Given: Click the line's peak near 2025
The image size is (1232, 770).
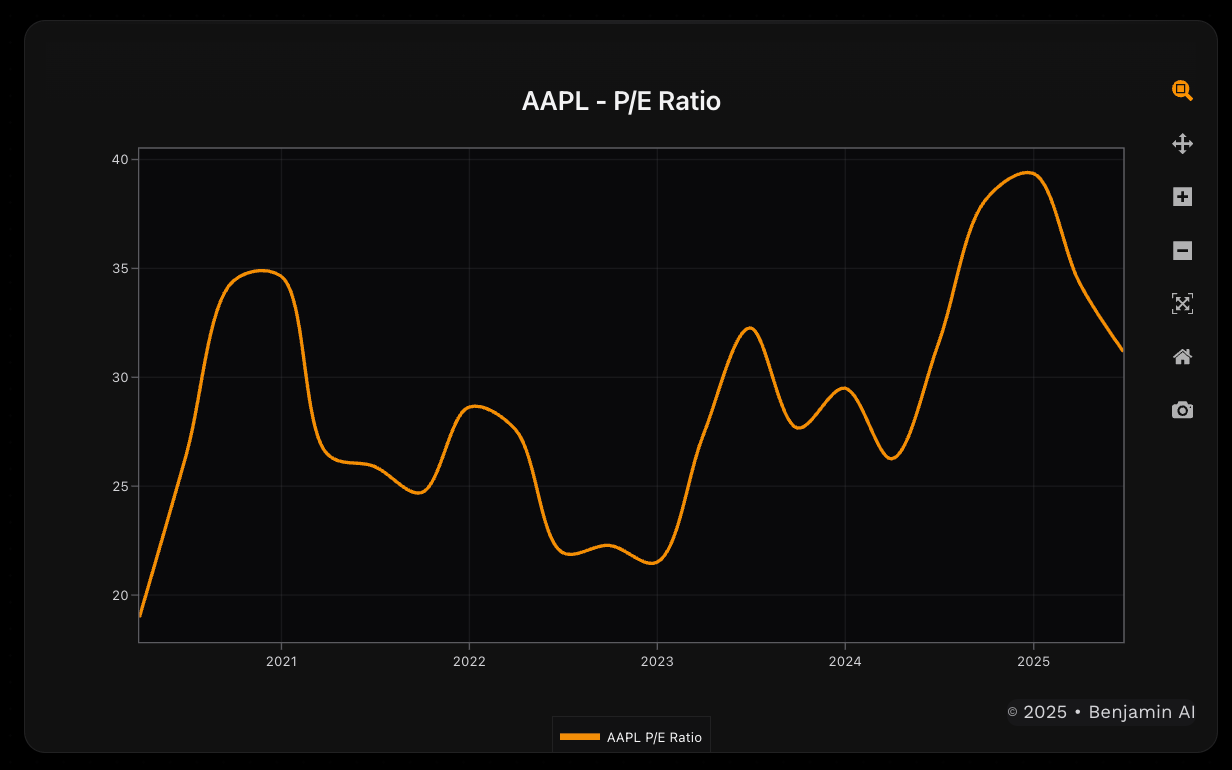Looking at the screenshot, I should pyautogui.click(x=1029, y=173).
